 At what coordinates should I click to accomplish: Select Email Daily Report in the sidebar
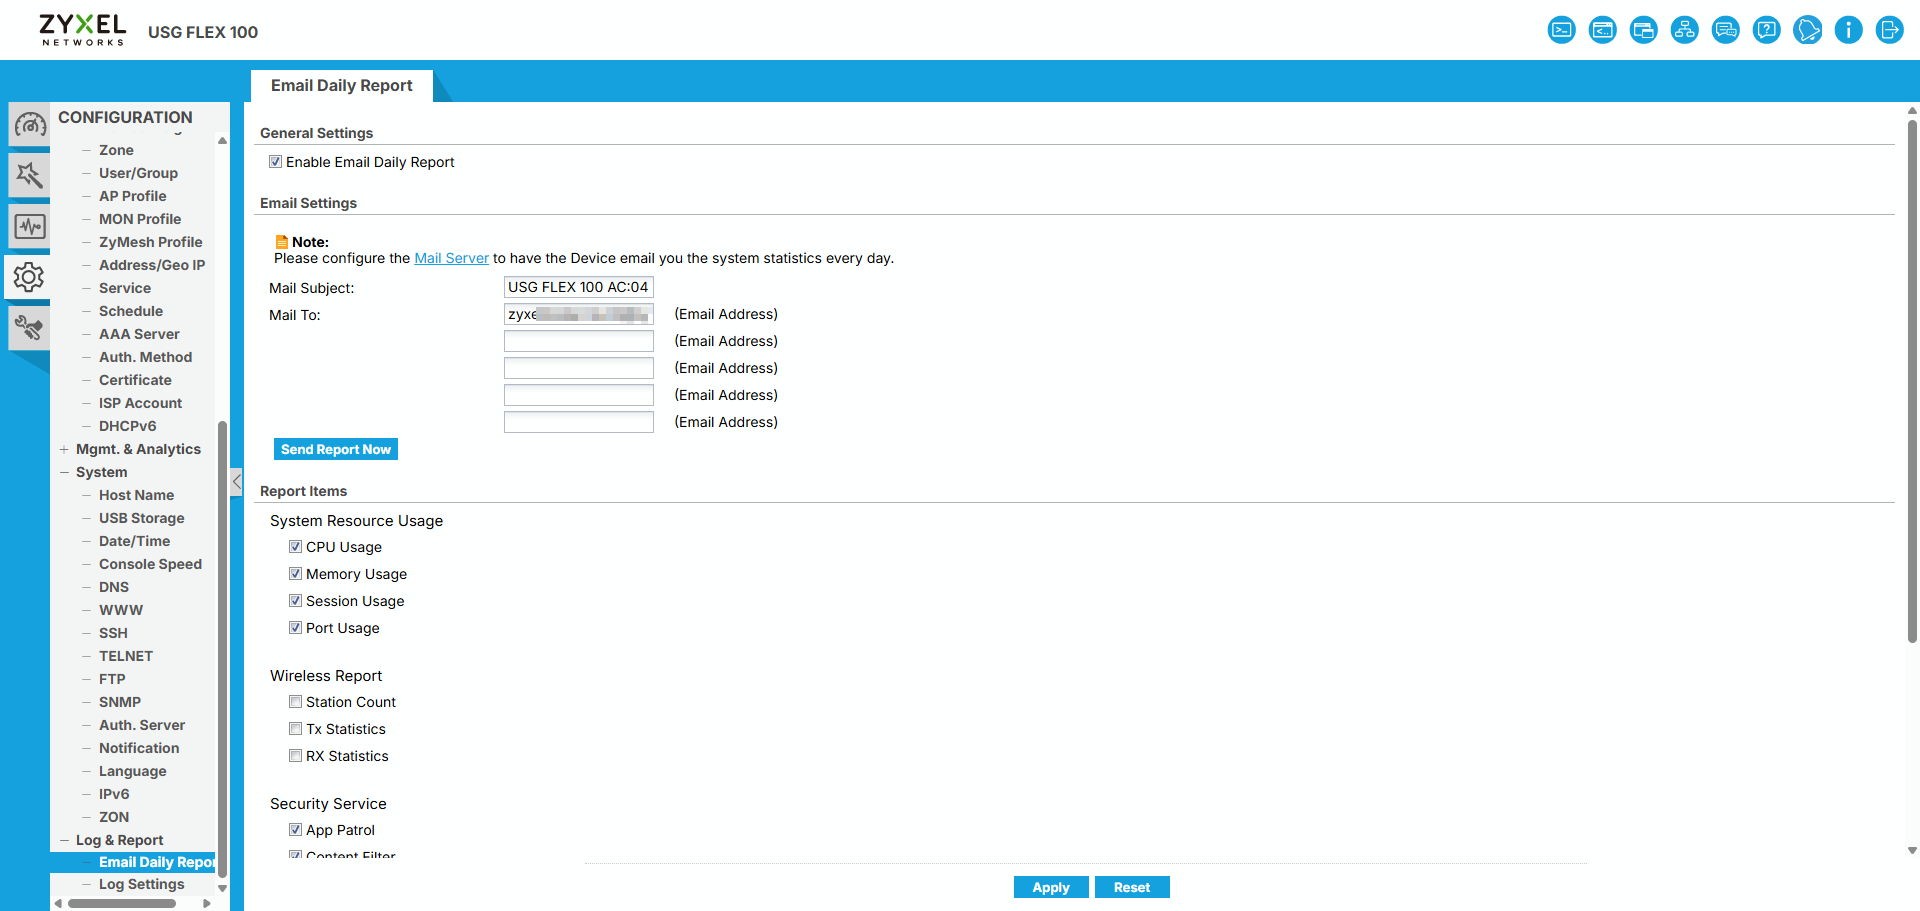click(x=156, y=862)
